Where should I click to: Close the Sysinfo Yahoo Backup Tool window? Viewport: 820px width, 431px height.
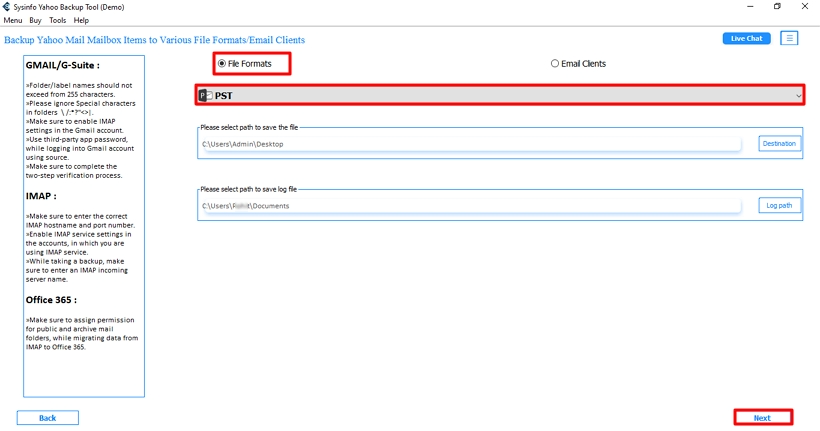[805, 6]
